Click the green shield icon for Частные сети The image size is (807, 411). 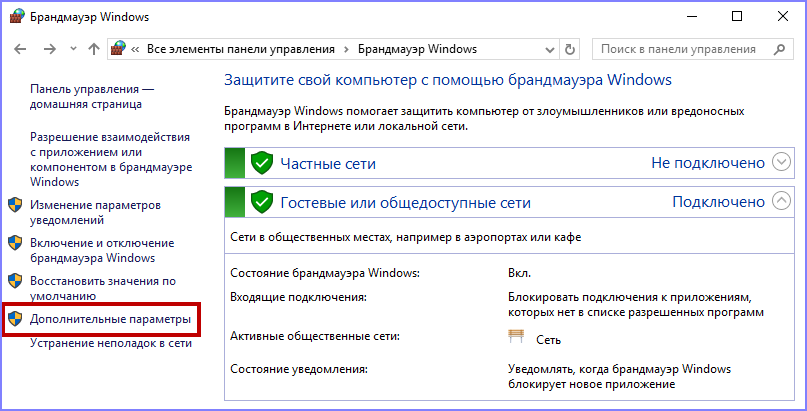[261, 163]
